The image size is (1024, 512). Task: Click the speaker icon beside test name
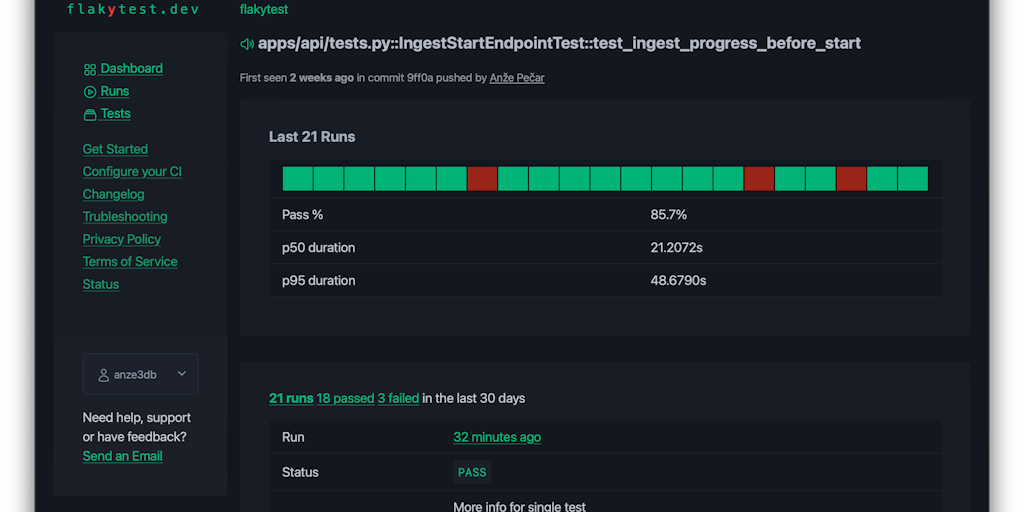[247, 44]
